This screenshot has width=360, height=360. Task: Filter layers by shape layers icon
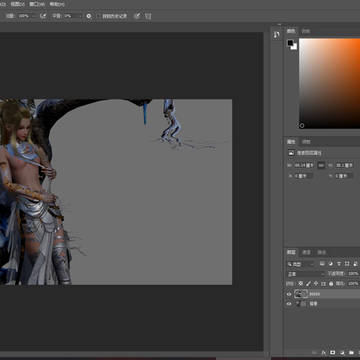[347, 264]
